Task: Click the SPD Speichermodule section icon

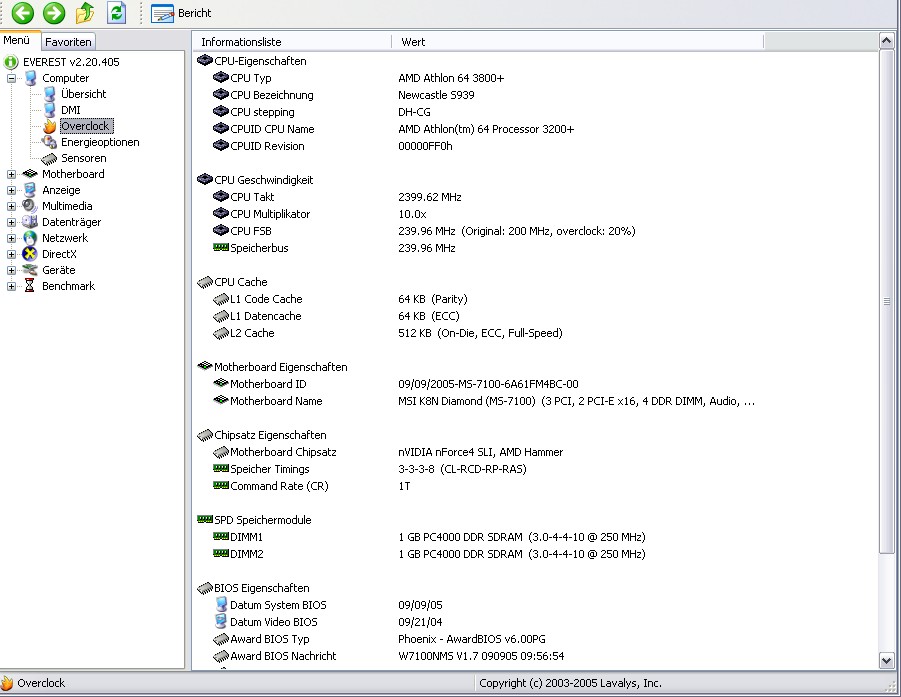Action: (x=205, y=519)
